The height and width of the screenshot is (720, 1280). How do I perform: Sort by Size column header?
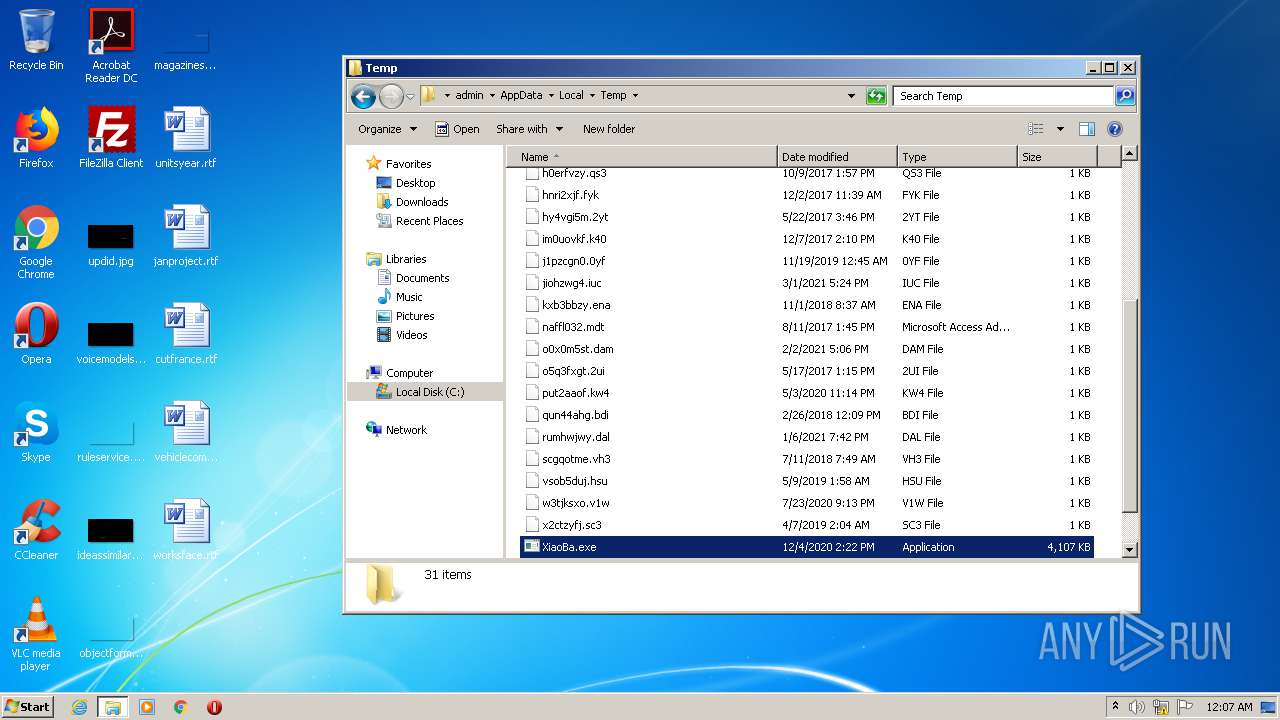pos(1057,157)
